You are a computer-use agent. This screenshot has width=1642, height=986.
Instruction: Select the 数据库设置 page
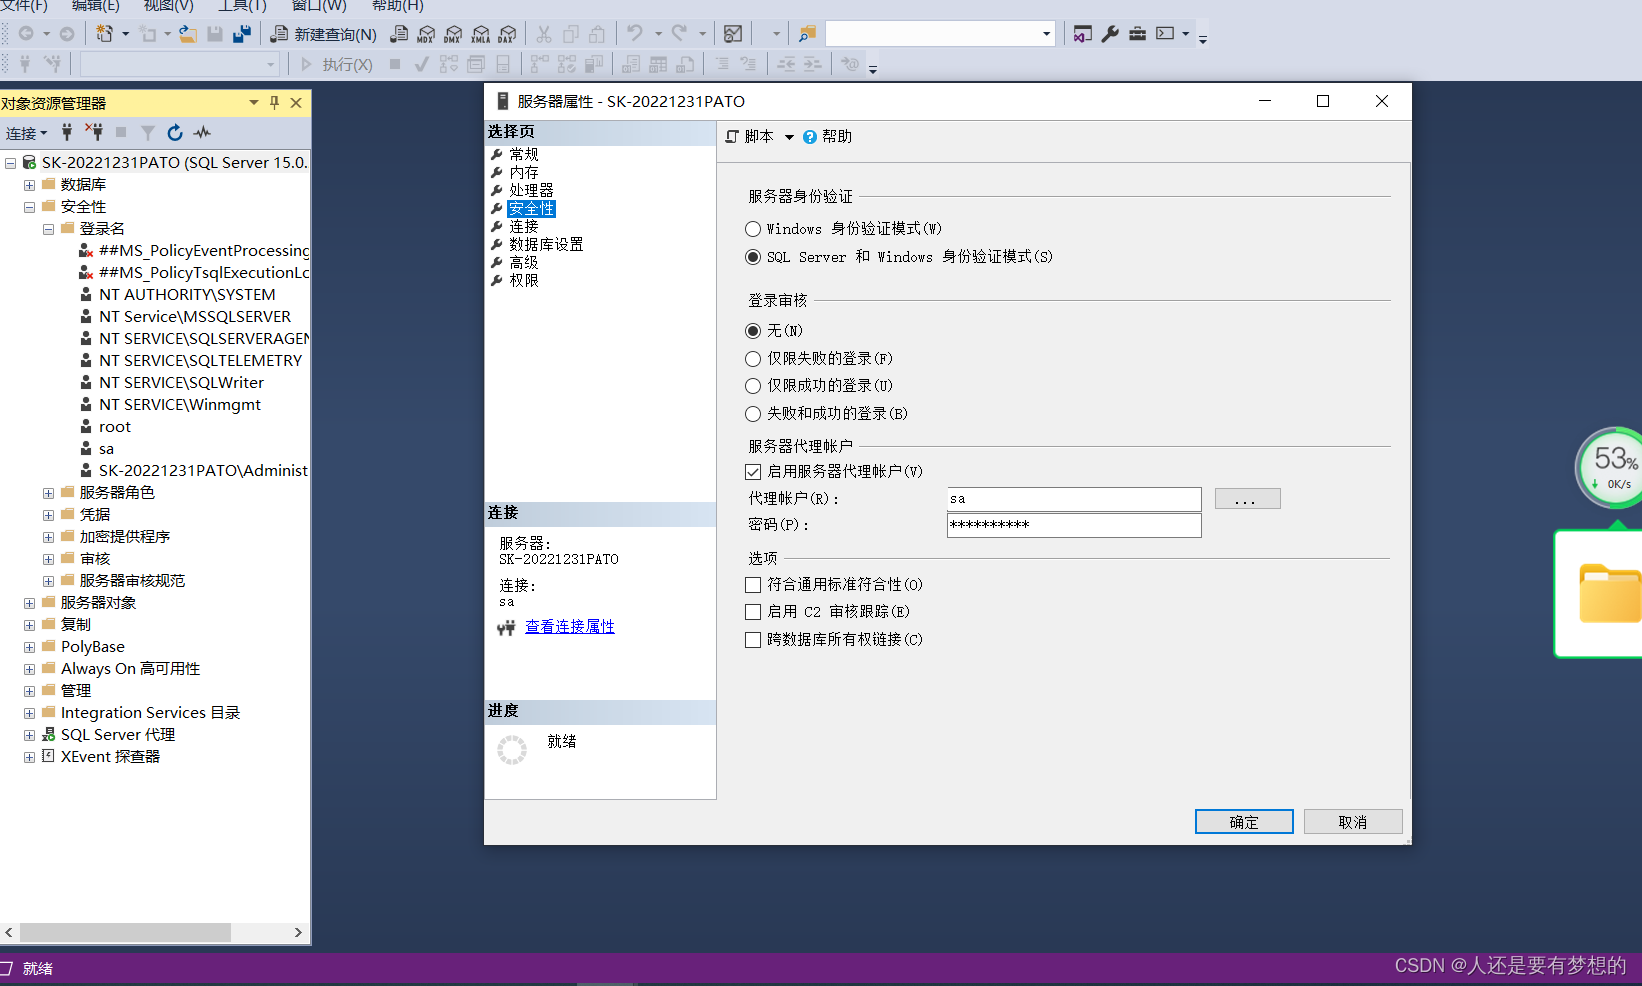pos(546,244)
